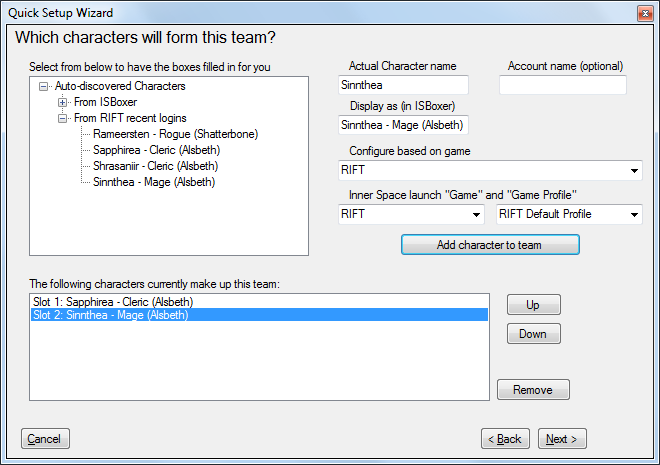The width and height of the screenshot is (660, 465).
Task: Remove the selected character from team
Action: tap(533, 390)
